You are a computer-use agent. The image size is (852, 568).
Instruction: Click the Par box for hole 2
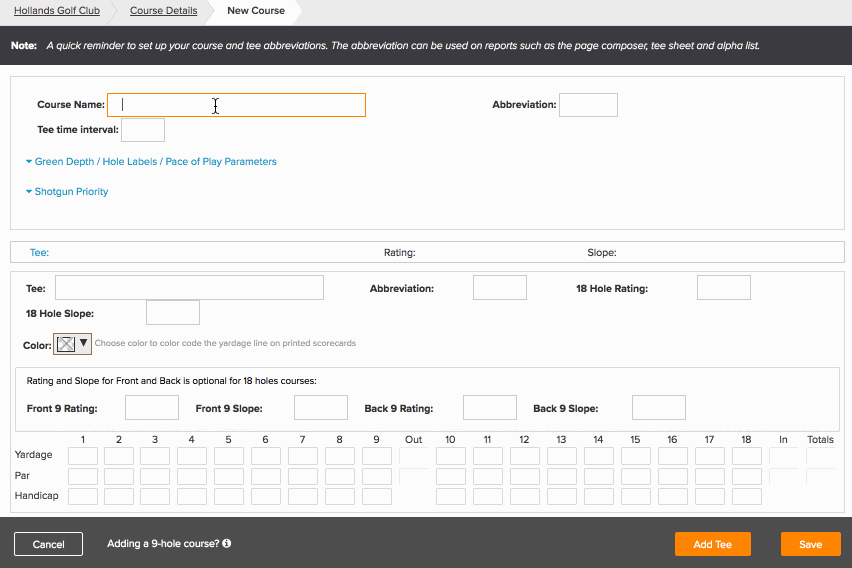coord(118,476)
